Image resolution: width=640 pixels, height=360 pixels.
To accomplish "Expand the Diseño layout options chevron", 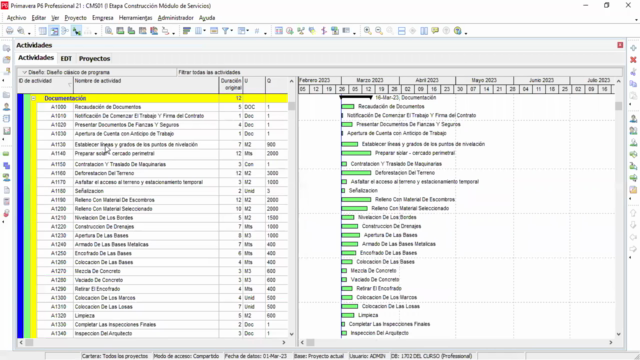I will coord(24,72).
